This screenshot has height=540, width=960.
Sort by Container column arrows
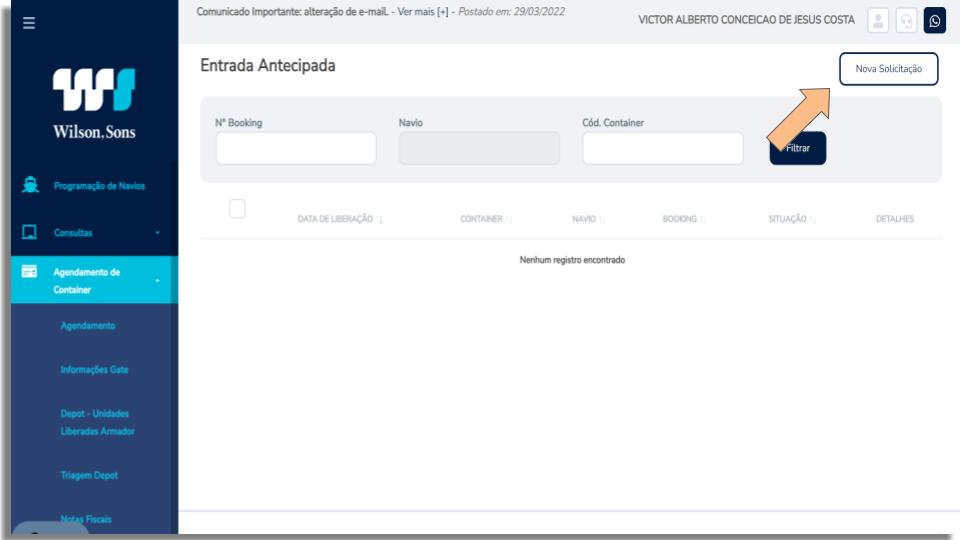509,219
